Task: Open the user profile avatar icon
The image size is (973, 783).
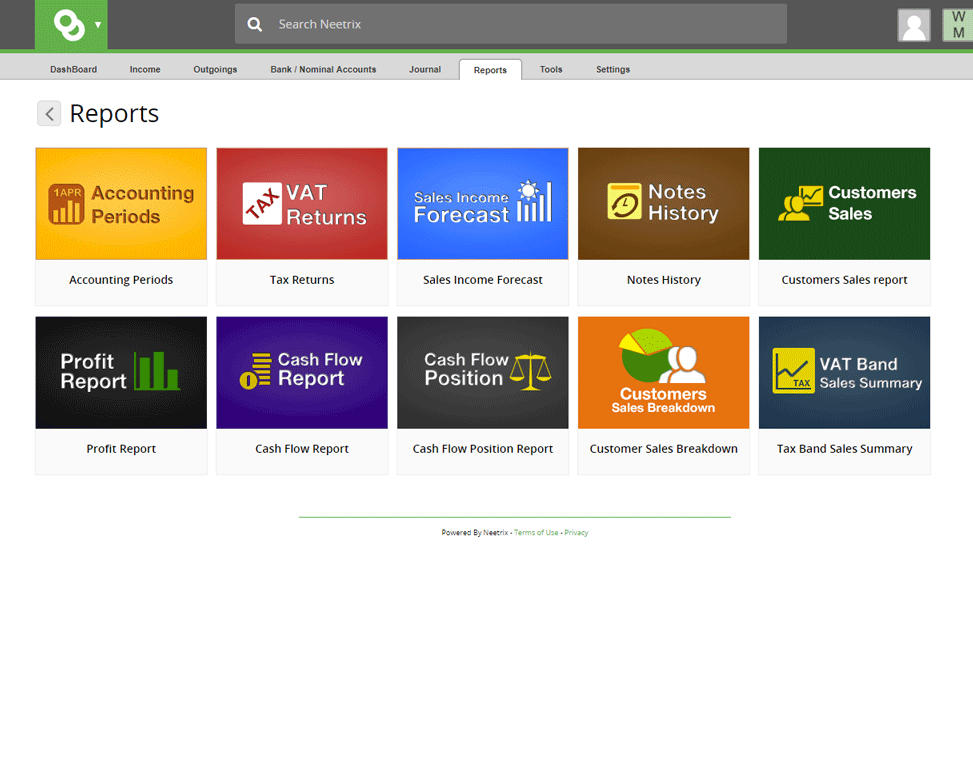Action: click(913, 25)
